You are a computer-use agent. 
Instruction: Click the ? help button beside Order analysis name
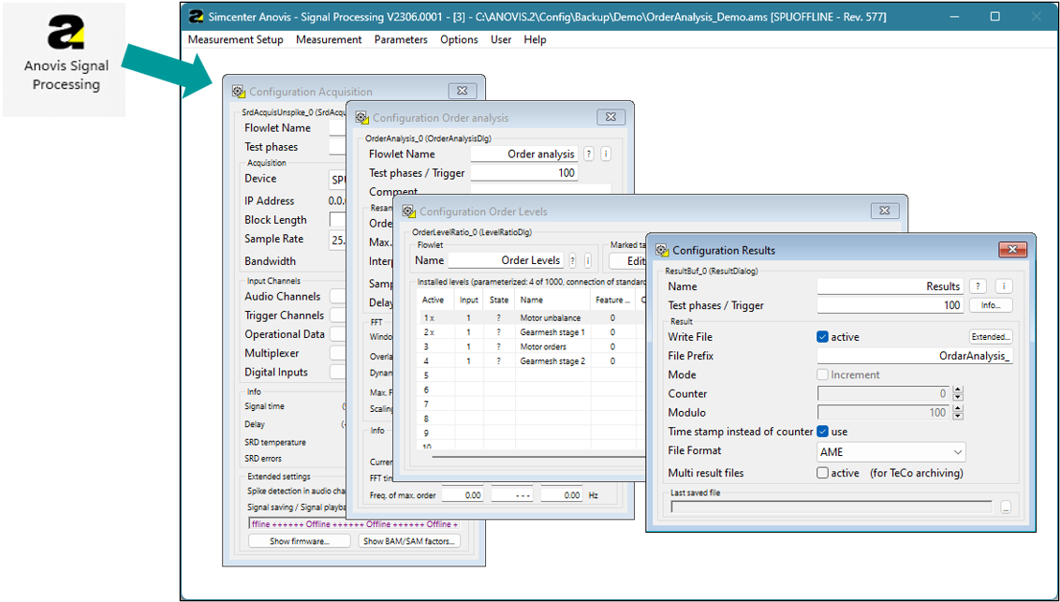click(589, 154)
